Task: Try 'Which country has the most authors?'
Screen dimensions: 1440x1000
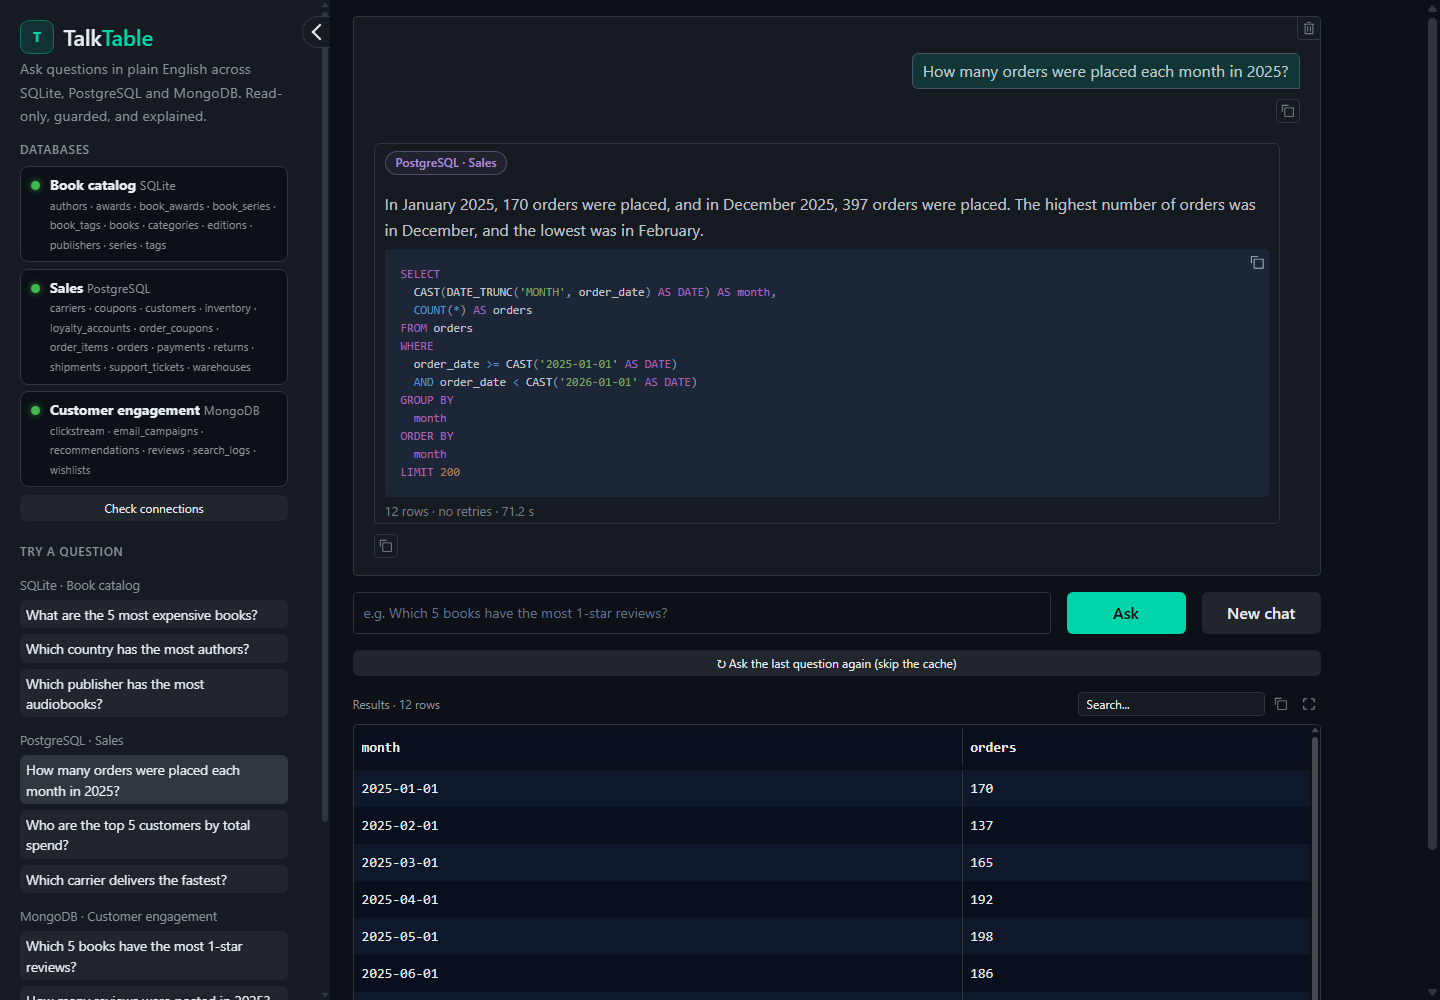Action: 154,649
